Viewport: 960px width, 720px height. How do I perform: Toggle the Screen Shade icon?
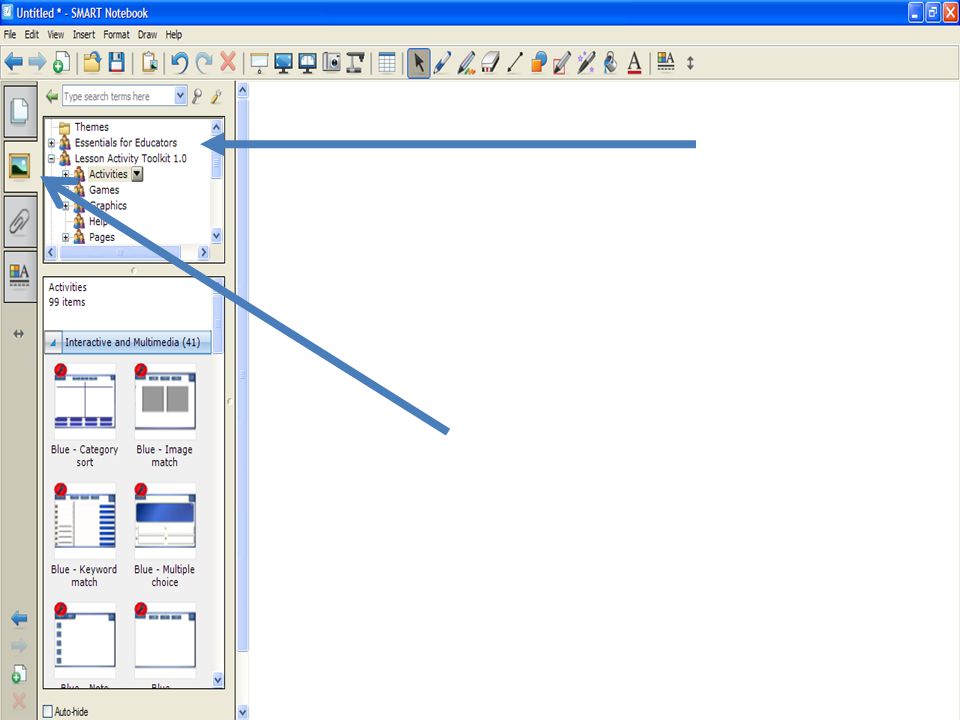259,62
